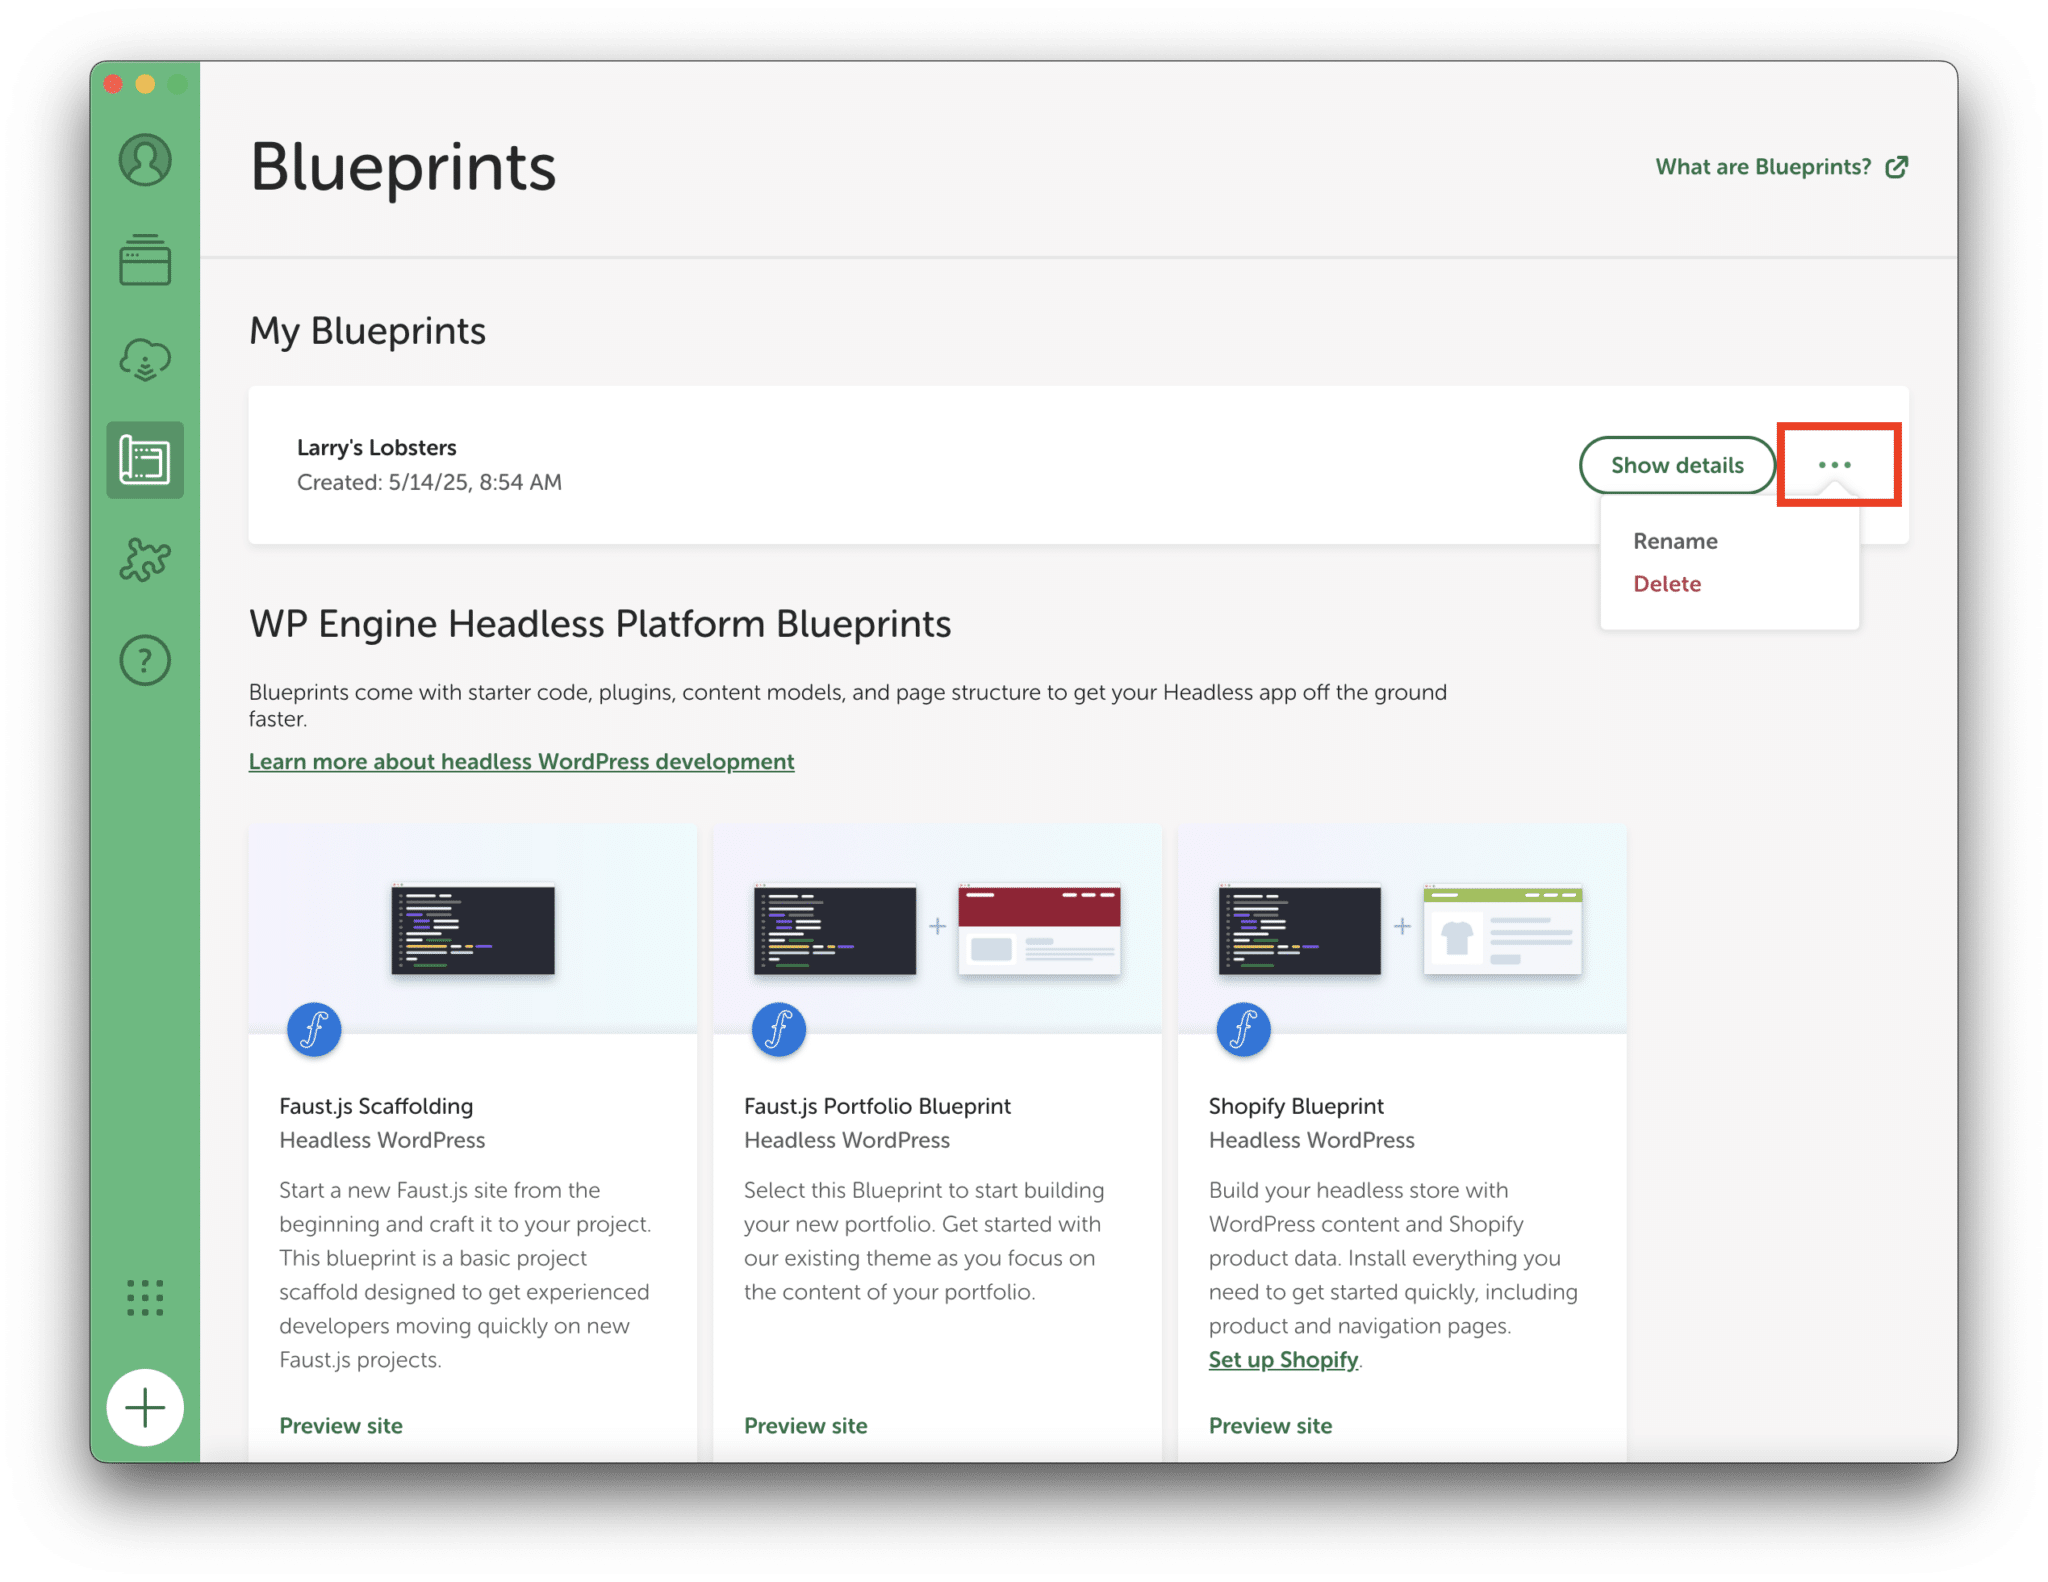
Task: Preview the Shopify Blueprint site
Action: (x=1270, y=1425)
